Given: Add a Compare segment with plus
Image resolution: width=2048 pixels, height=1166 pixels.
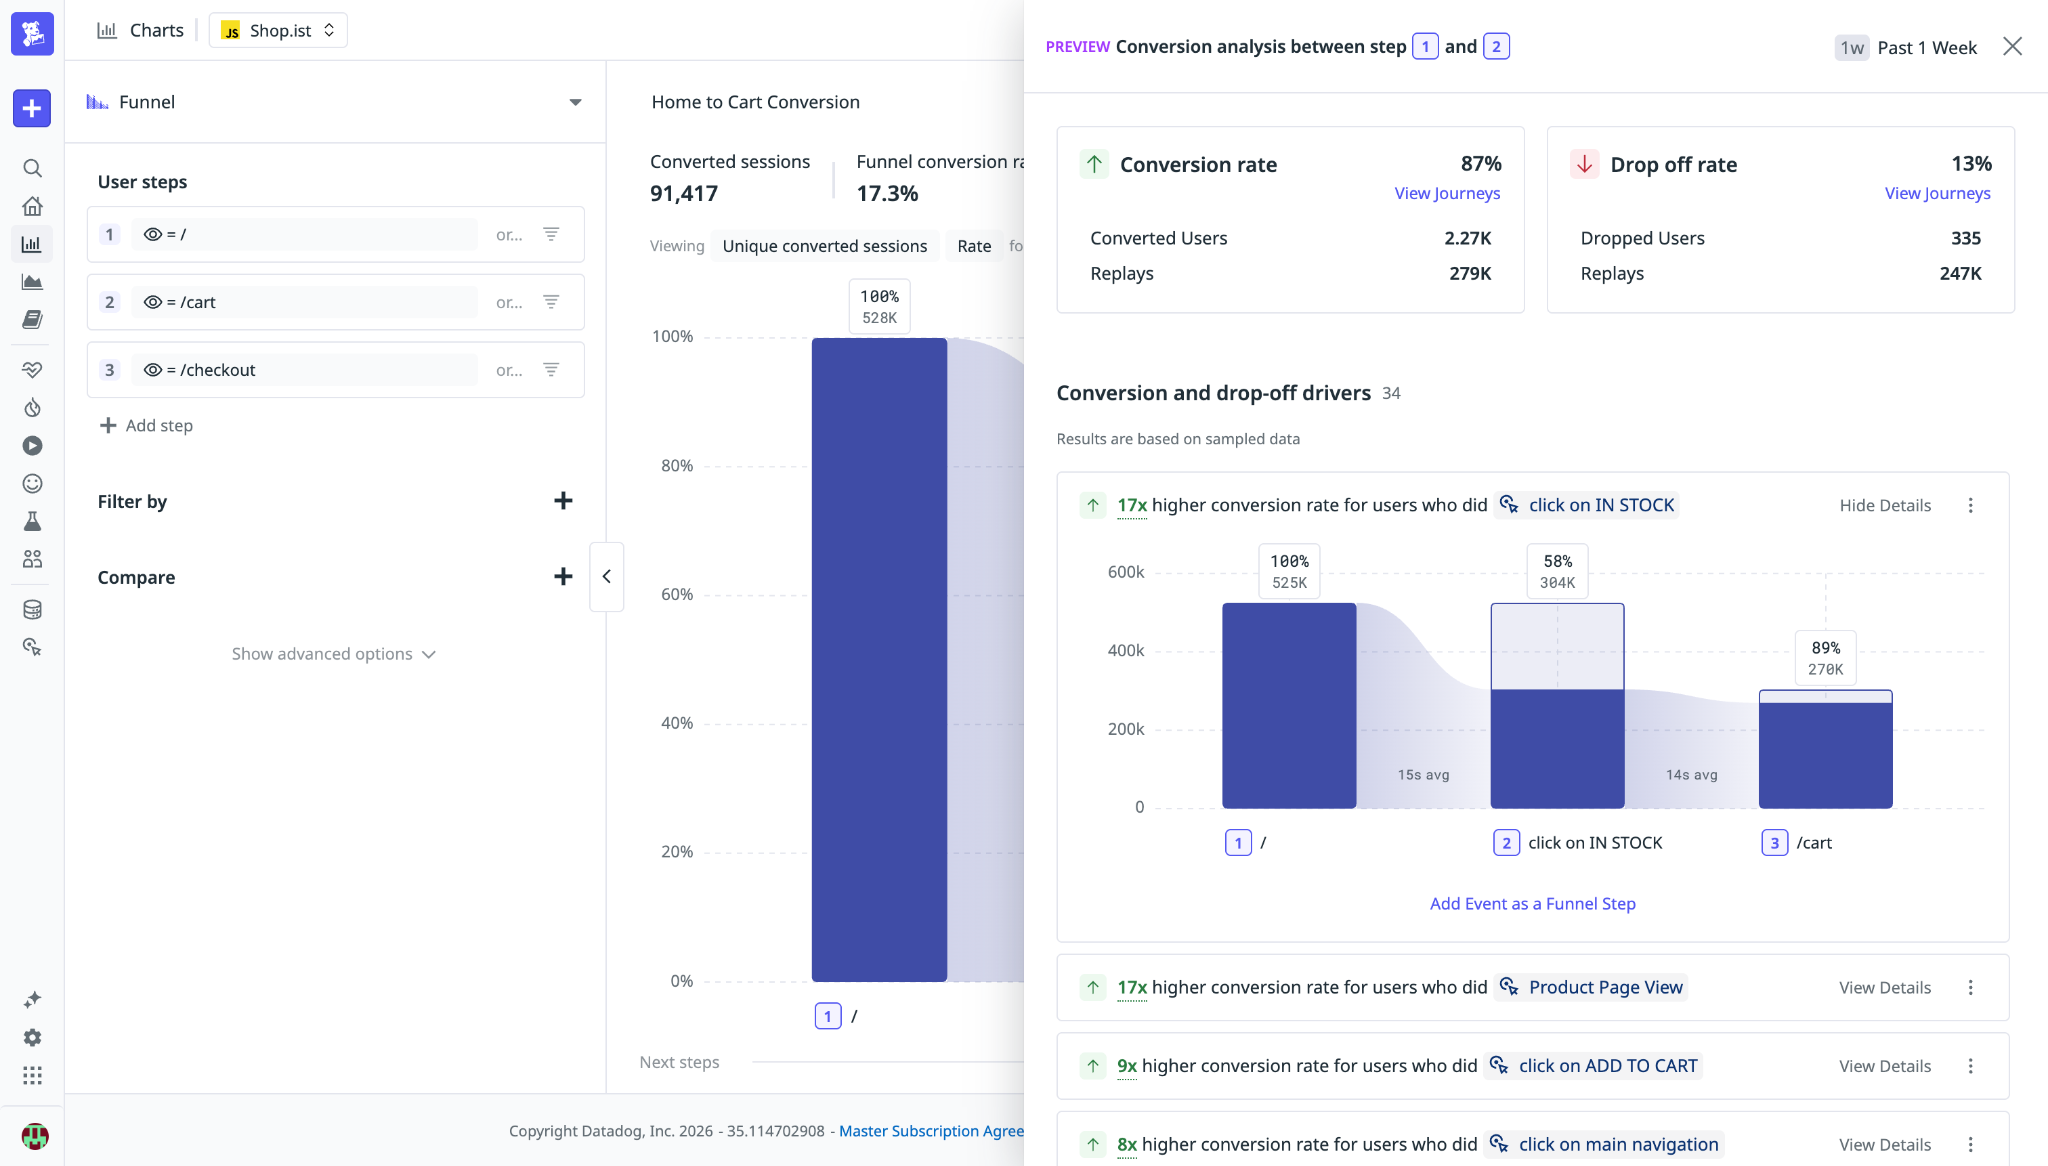Looking at the screenshot, I should tap(563, 577).
